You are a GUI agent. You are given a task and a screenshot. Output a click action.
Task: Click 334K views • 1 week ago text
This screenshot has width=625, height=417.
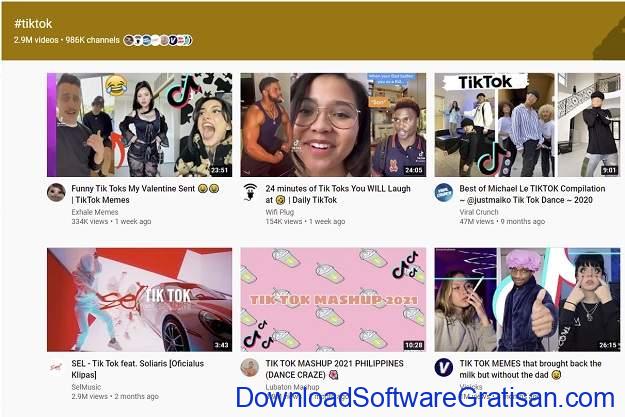tap(111, 221)
